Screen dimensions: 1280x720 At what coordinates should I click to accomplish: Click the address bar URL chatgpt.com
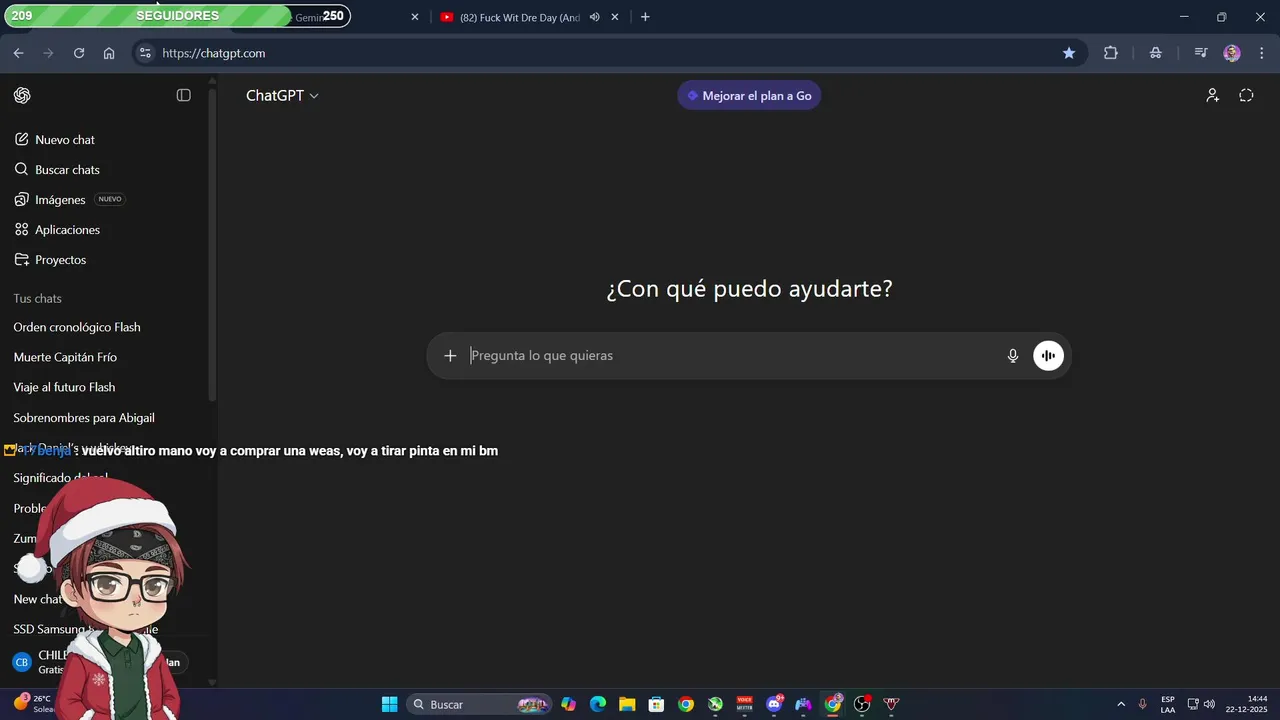point(213,53)
